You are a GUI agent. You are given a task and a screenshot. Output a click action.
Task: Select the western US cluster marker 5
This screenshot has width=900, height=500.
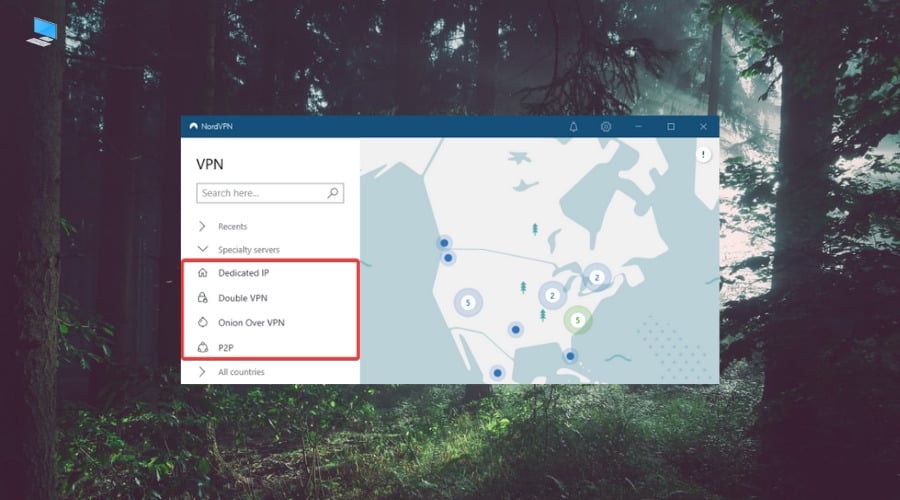468,303
